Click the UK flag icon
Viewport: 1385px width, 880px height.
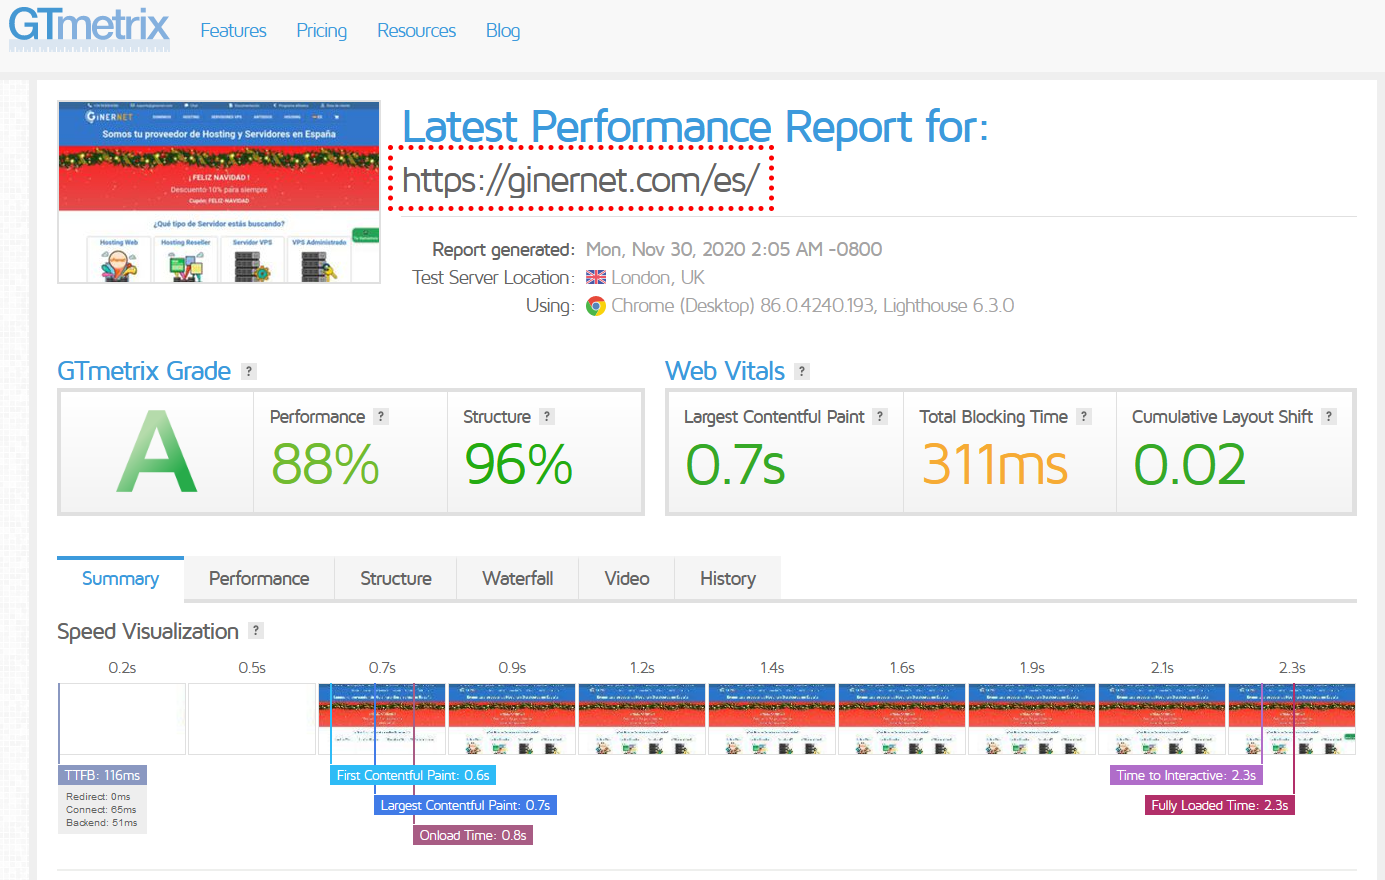pos(596,278)
